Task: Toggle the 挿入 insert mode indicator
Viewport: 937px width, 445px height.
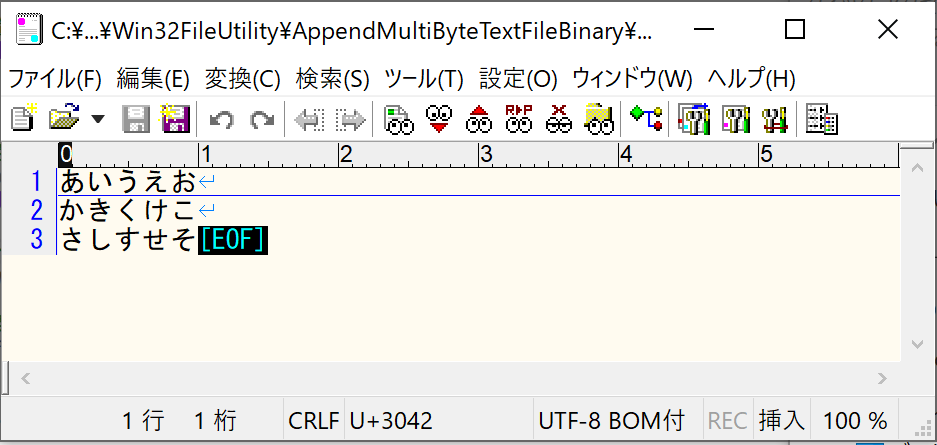Action: coord(782,421)
